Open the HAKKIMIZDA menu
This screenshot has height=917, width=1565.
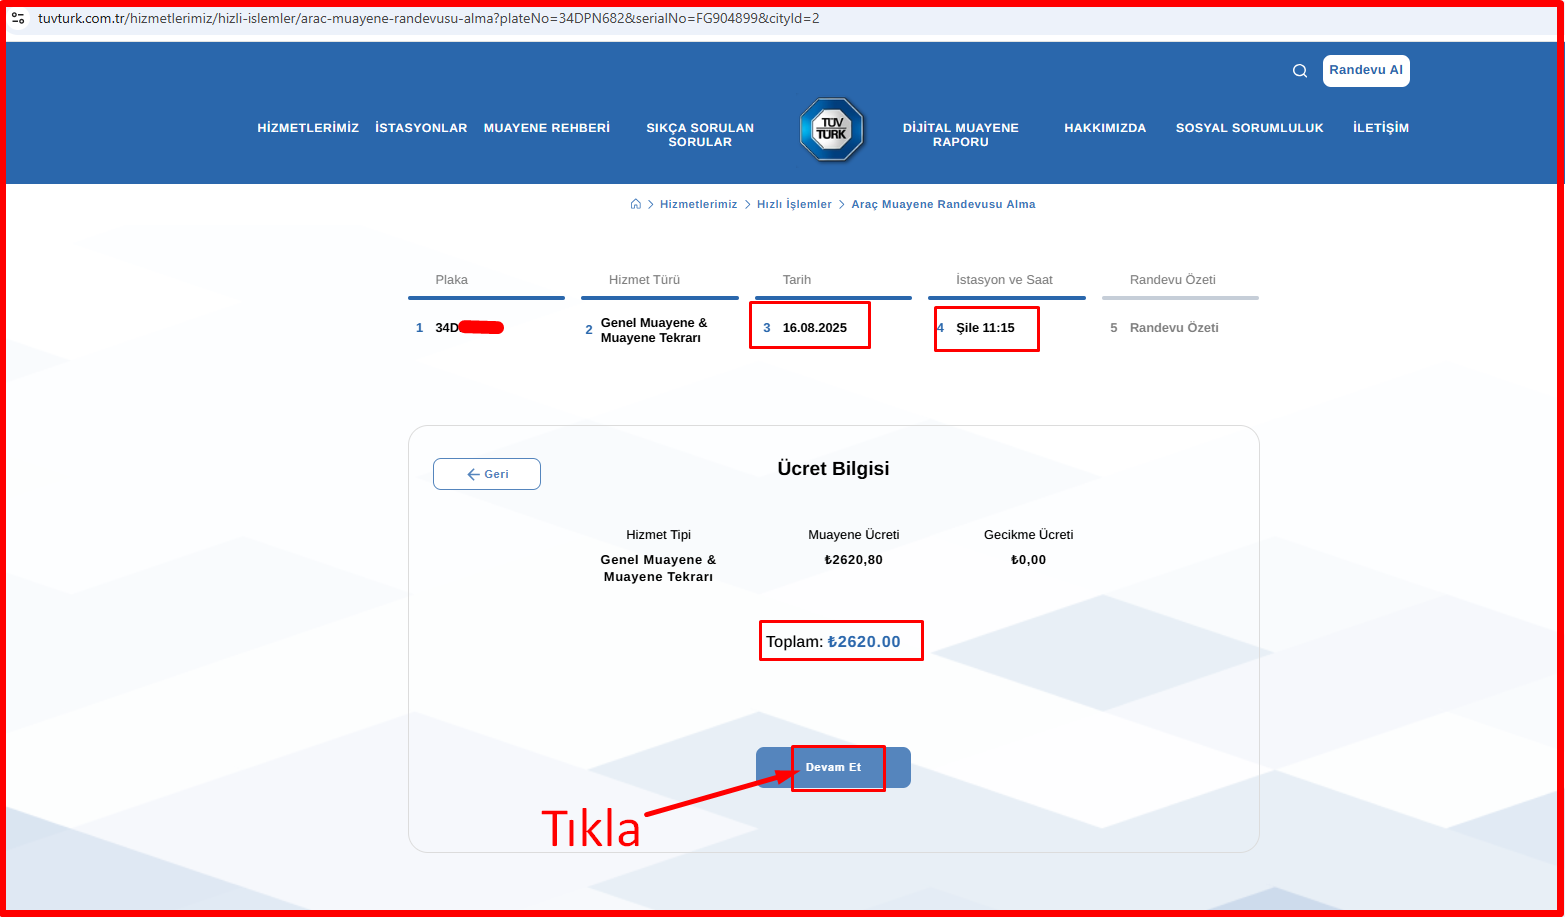pos(1105,128)
